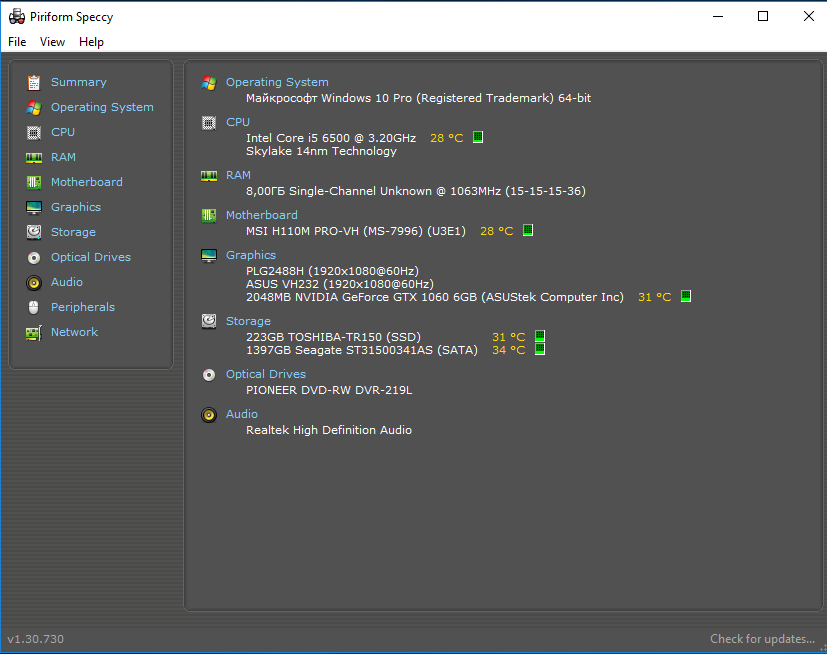Viewport: 827px width, 654px height.
Task: Click the Summary clipboard icon in sidebar
Action: [x=34, y=82]
